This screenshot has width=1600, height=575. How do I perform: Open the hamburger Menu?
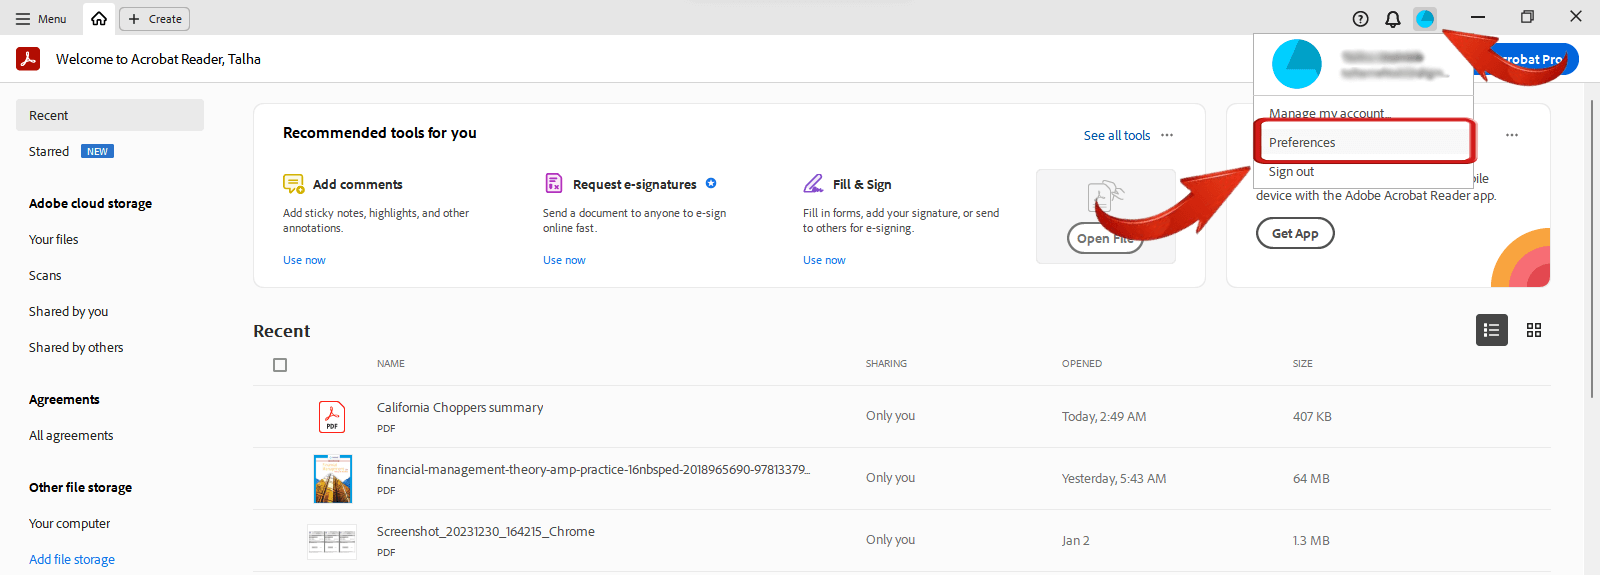click(41, 19)
